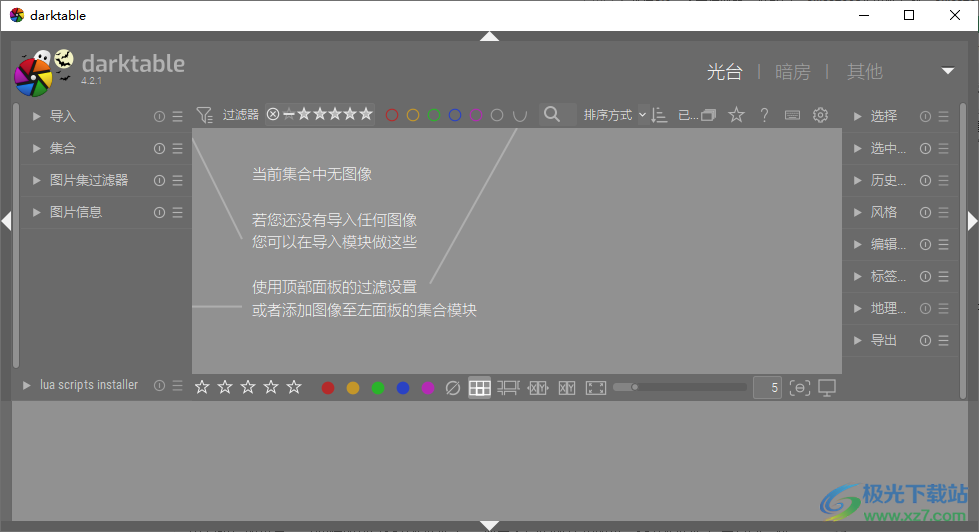Apply green color label swatch
Image resolution: width=979 pixels, height=532 pixels.
[378, 388]
